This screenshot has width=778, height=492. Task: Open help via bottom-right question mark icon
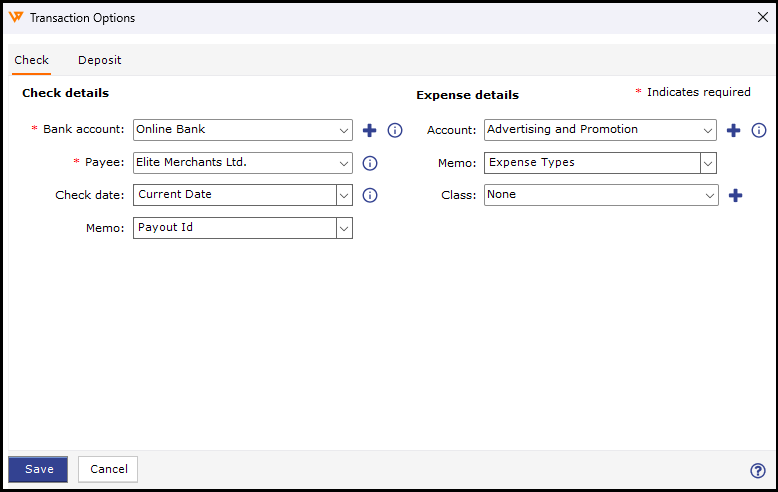click(758, 471)
